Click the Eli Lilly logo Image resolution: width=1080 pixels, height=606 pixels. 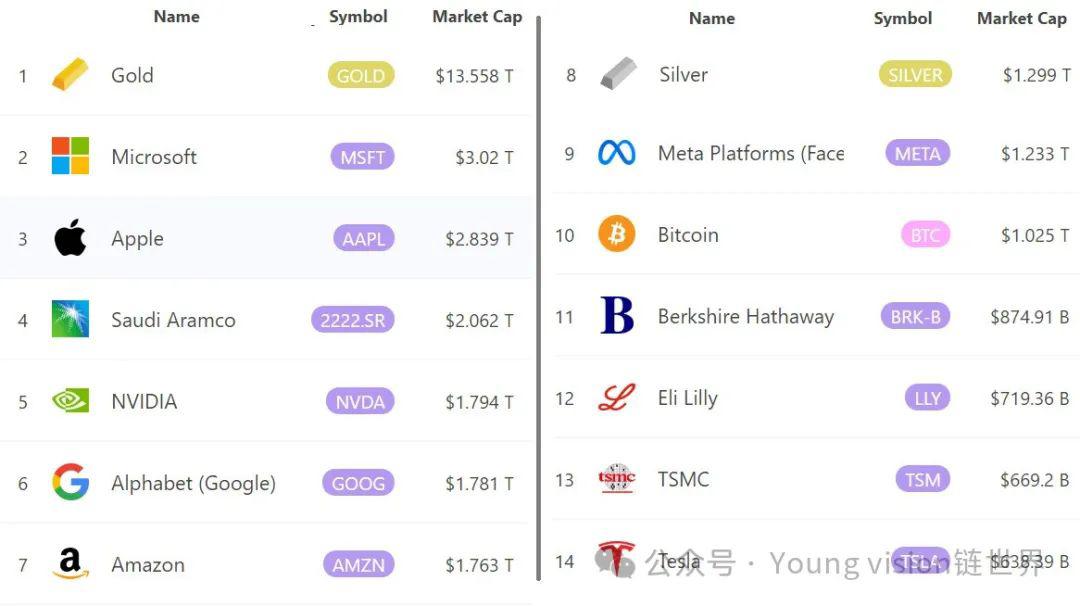click(x=616, y=397)
